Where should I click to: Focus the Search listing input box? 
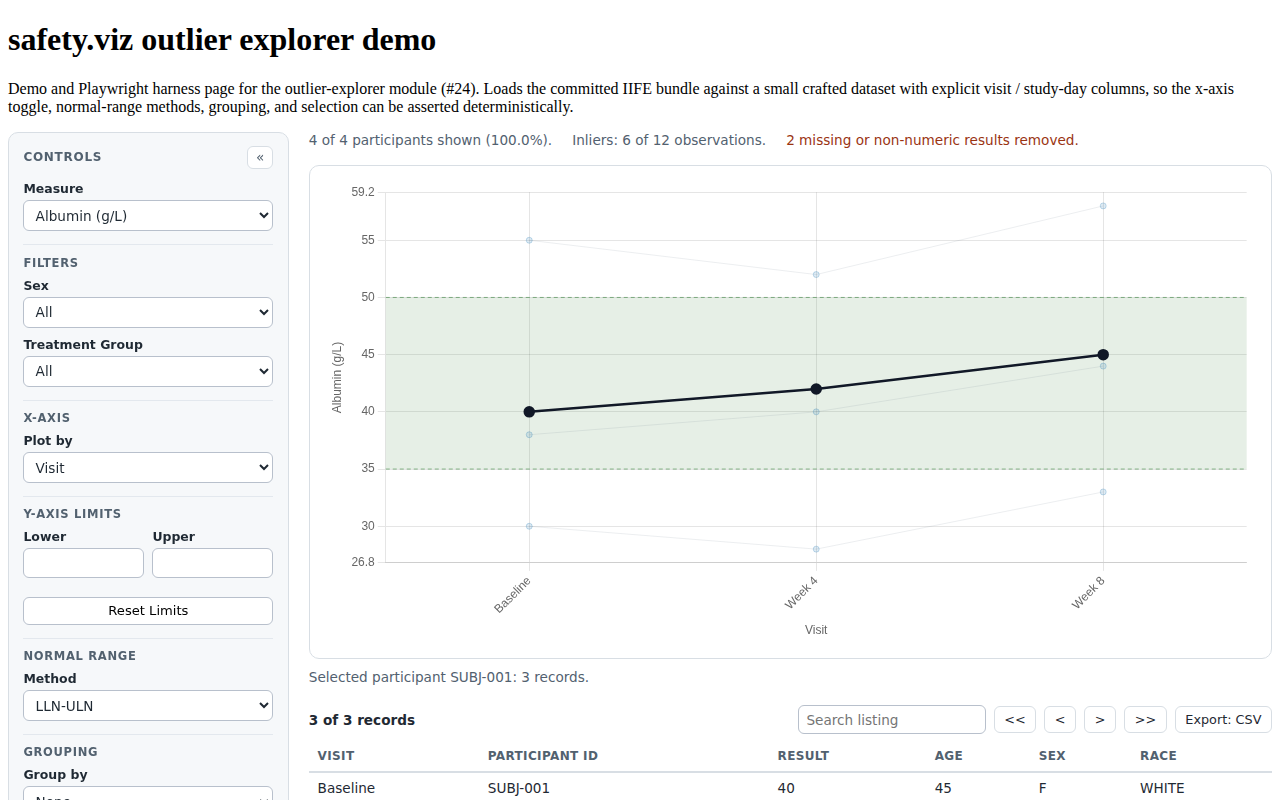click(892, 719)
